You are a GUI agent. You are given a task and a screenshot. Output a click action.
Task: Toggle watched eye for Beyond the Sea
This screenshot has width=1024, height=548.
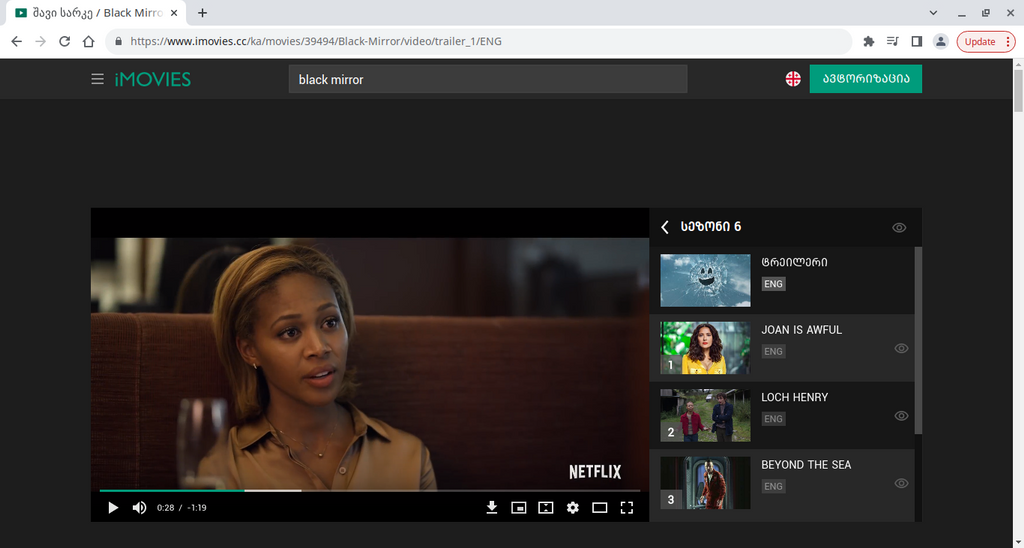(901, 483)
